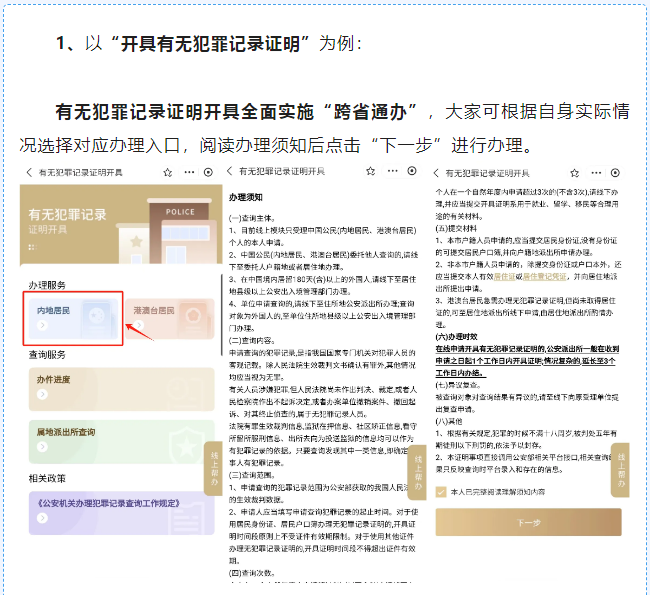Screen dimensions: 650x595
Task: Tap back arrow in first phone screen
Action: click(29, 172)
